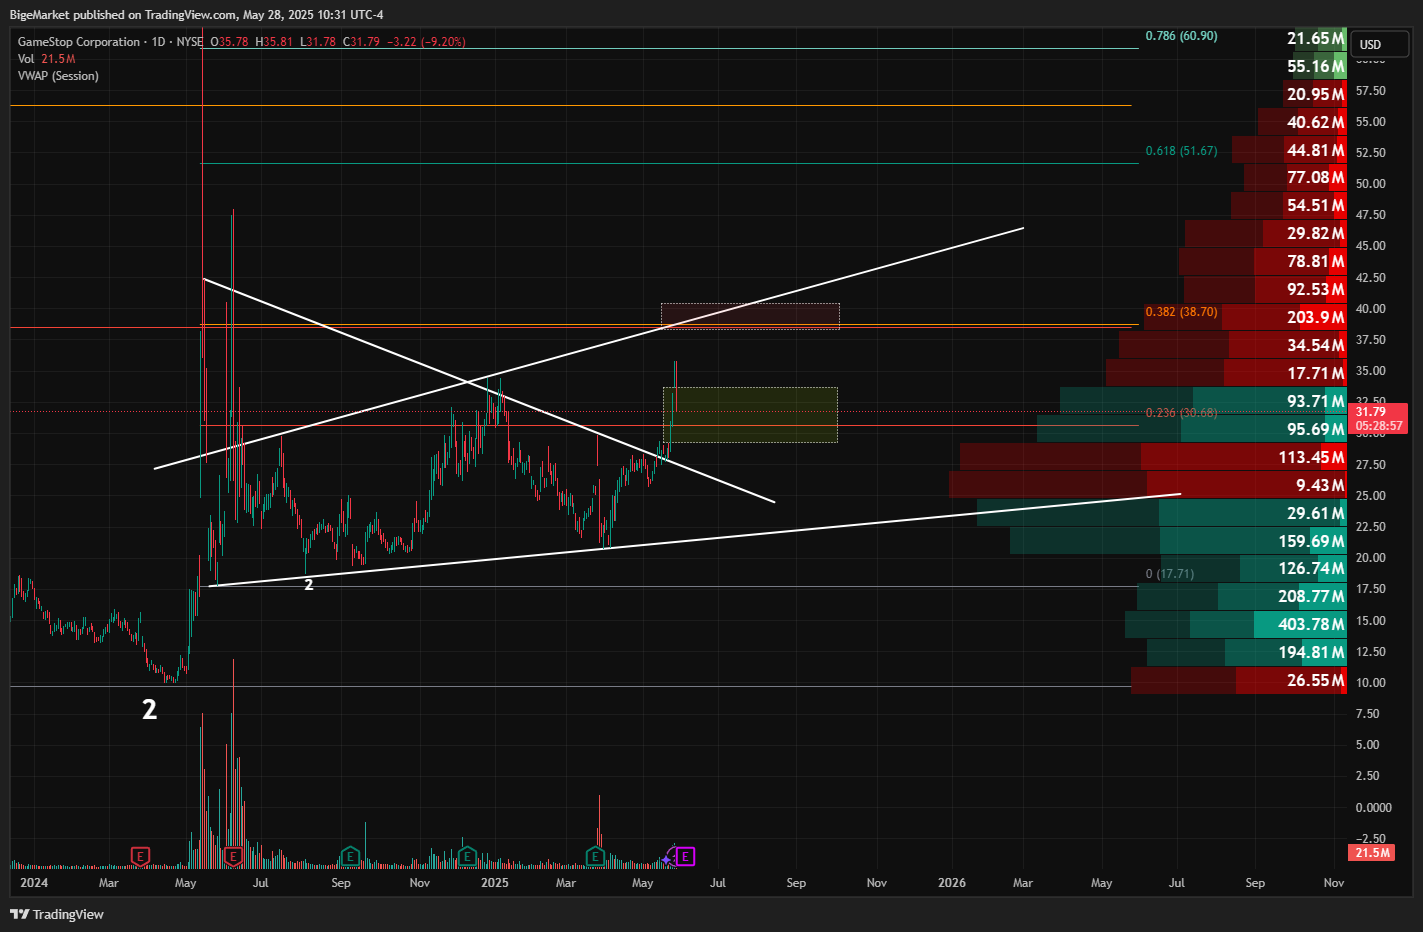Viewport: 1423px width, 932px height.
Task: Click the small wave label 2 on trendline
Action: click(309, 585)
